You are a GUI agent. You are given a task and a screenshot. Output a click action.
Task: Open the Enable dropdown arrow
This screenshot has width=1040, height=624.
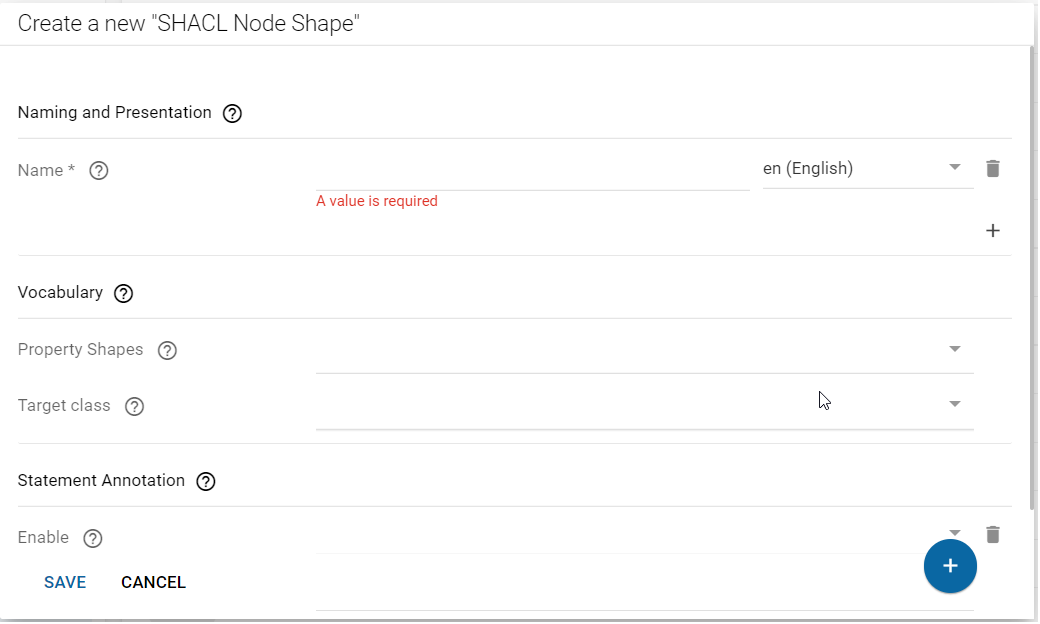pos(954,533)
